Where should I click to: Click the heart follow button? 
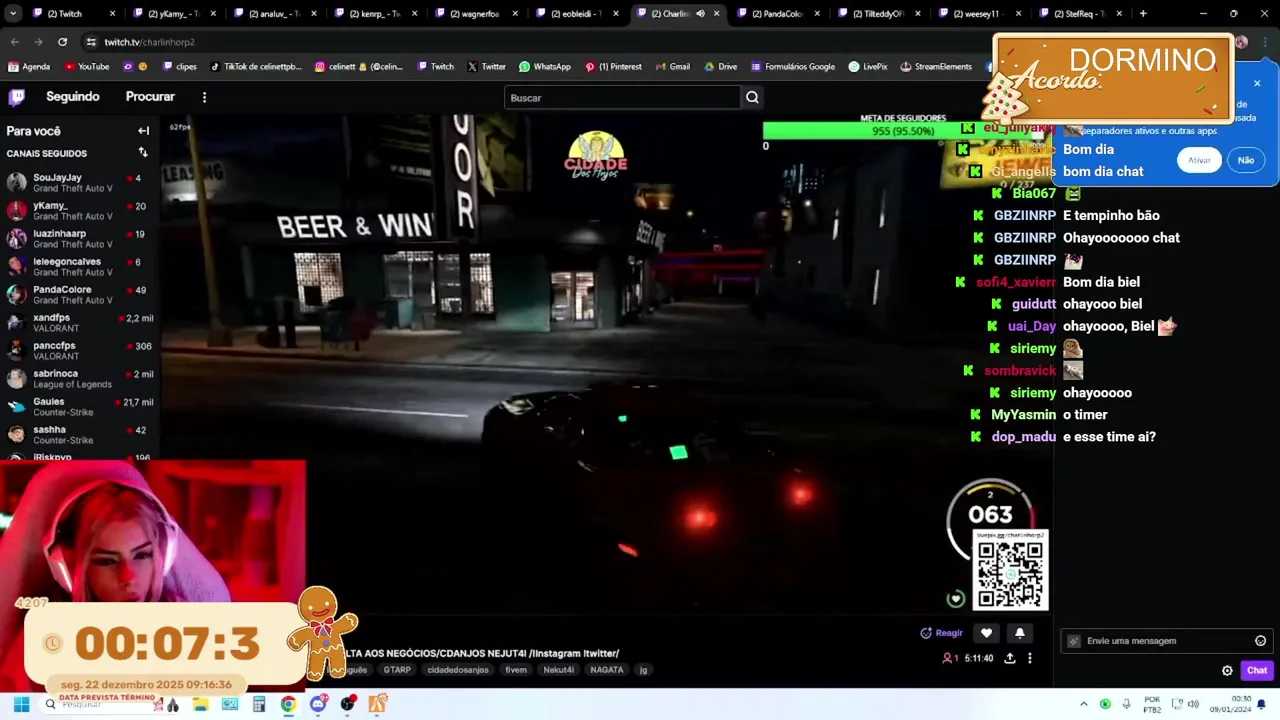coord(986,633)
